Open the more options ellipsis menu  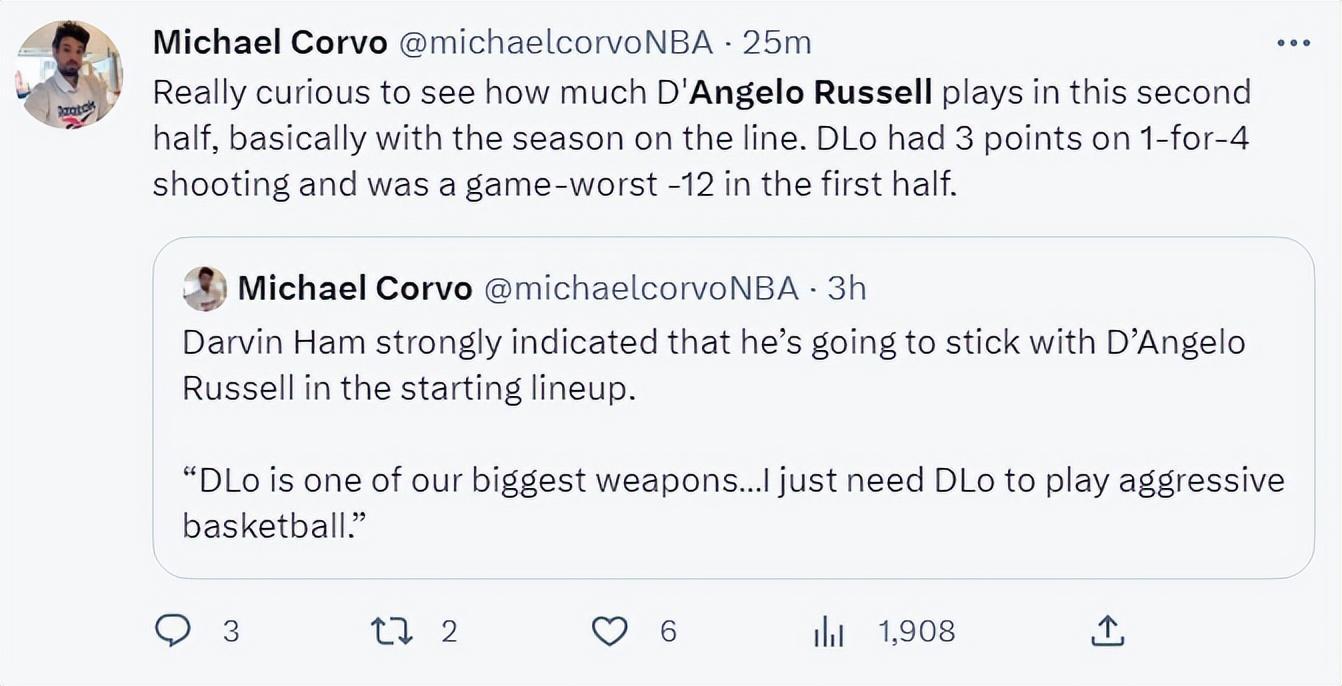point(1293,43)
